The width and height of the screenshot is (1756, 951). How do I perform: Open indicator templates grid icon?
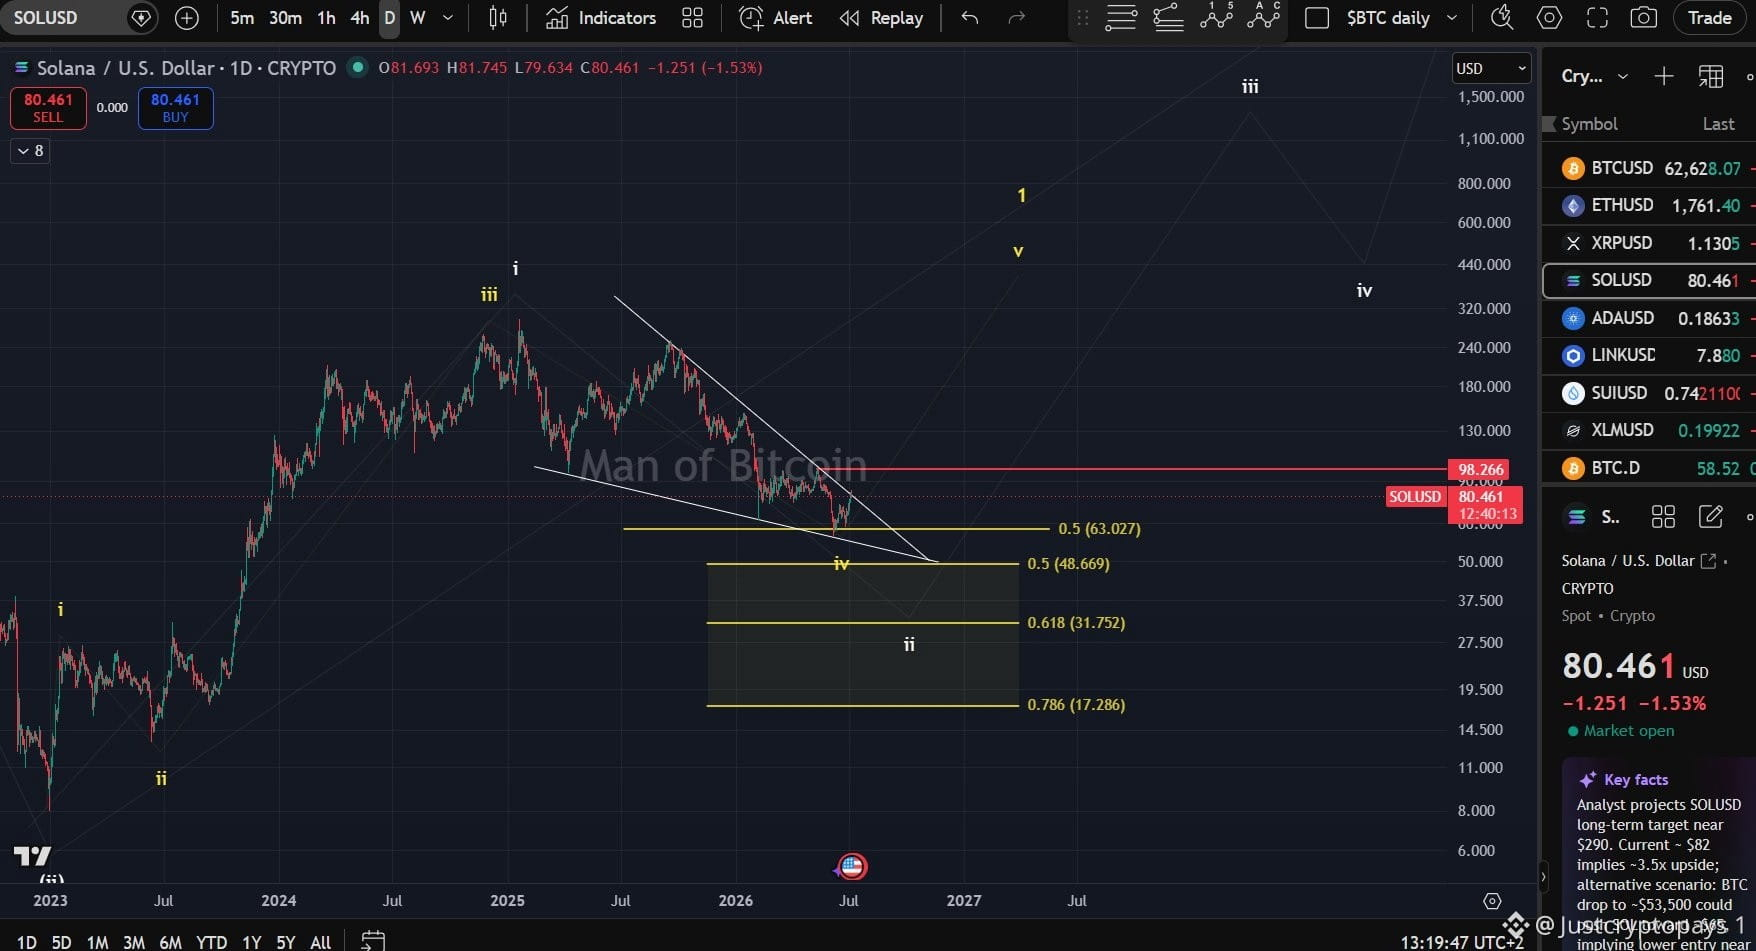coord(692,18)
